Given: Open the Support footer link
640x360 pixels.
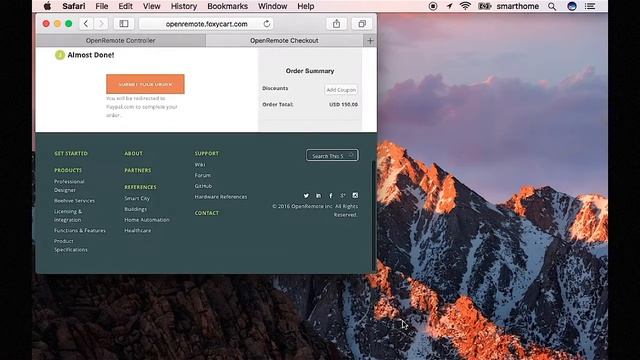Looking at the screenshot, I should 207,153.
